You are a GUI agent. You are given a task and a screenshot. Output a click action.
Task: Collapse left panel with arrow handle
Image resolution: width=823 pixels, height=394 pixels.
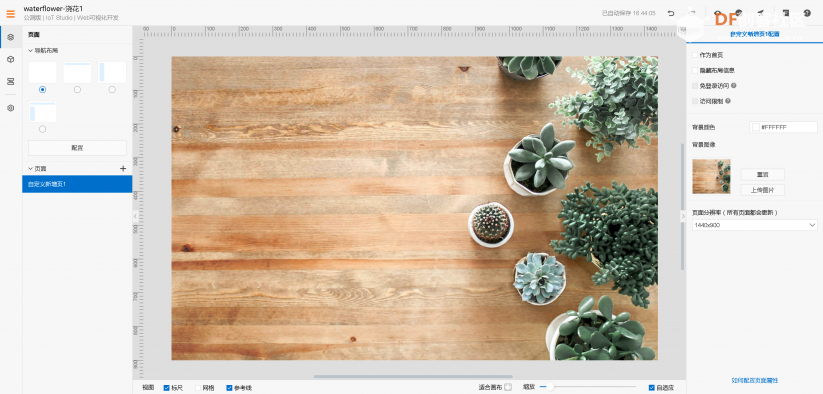(x=135, y=216)
